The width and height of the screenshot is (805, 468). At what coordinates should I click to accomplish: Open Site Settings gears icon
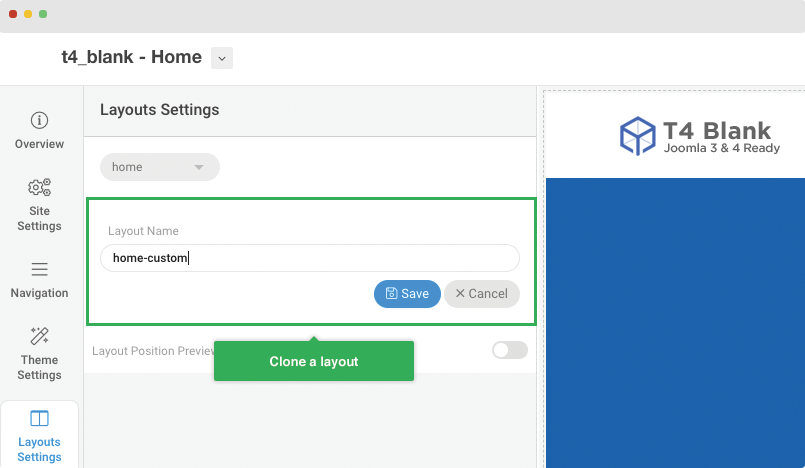[x=40, y=187]
